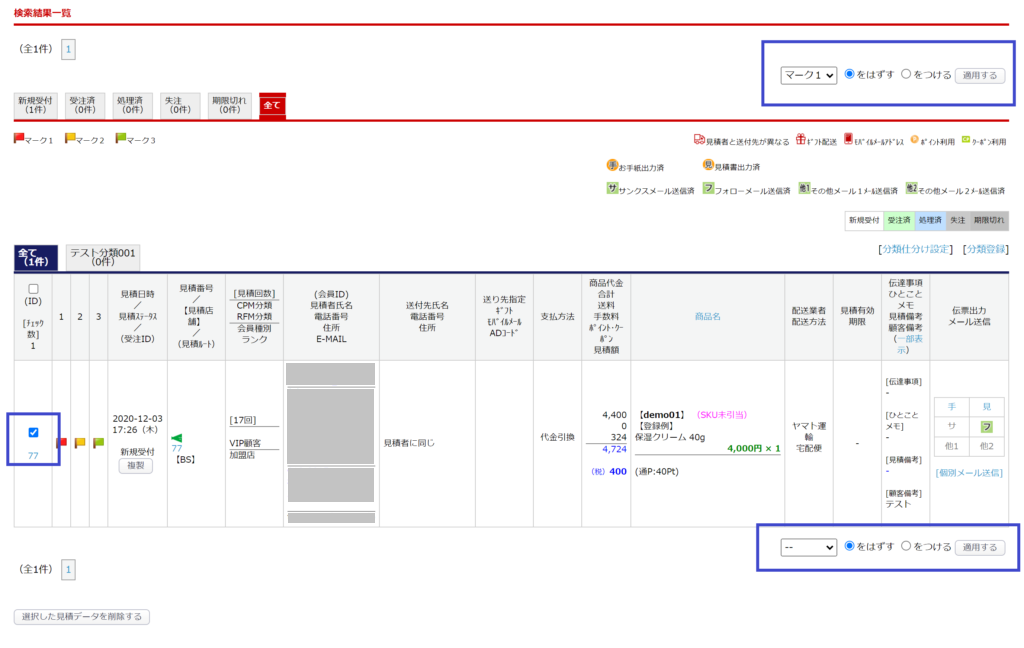1024x648 pixels.
Task: Click the 見 cell in row 77's output grid
Action: 987,407
